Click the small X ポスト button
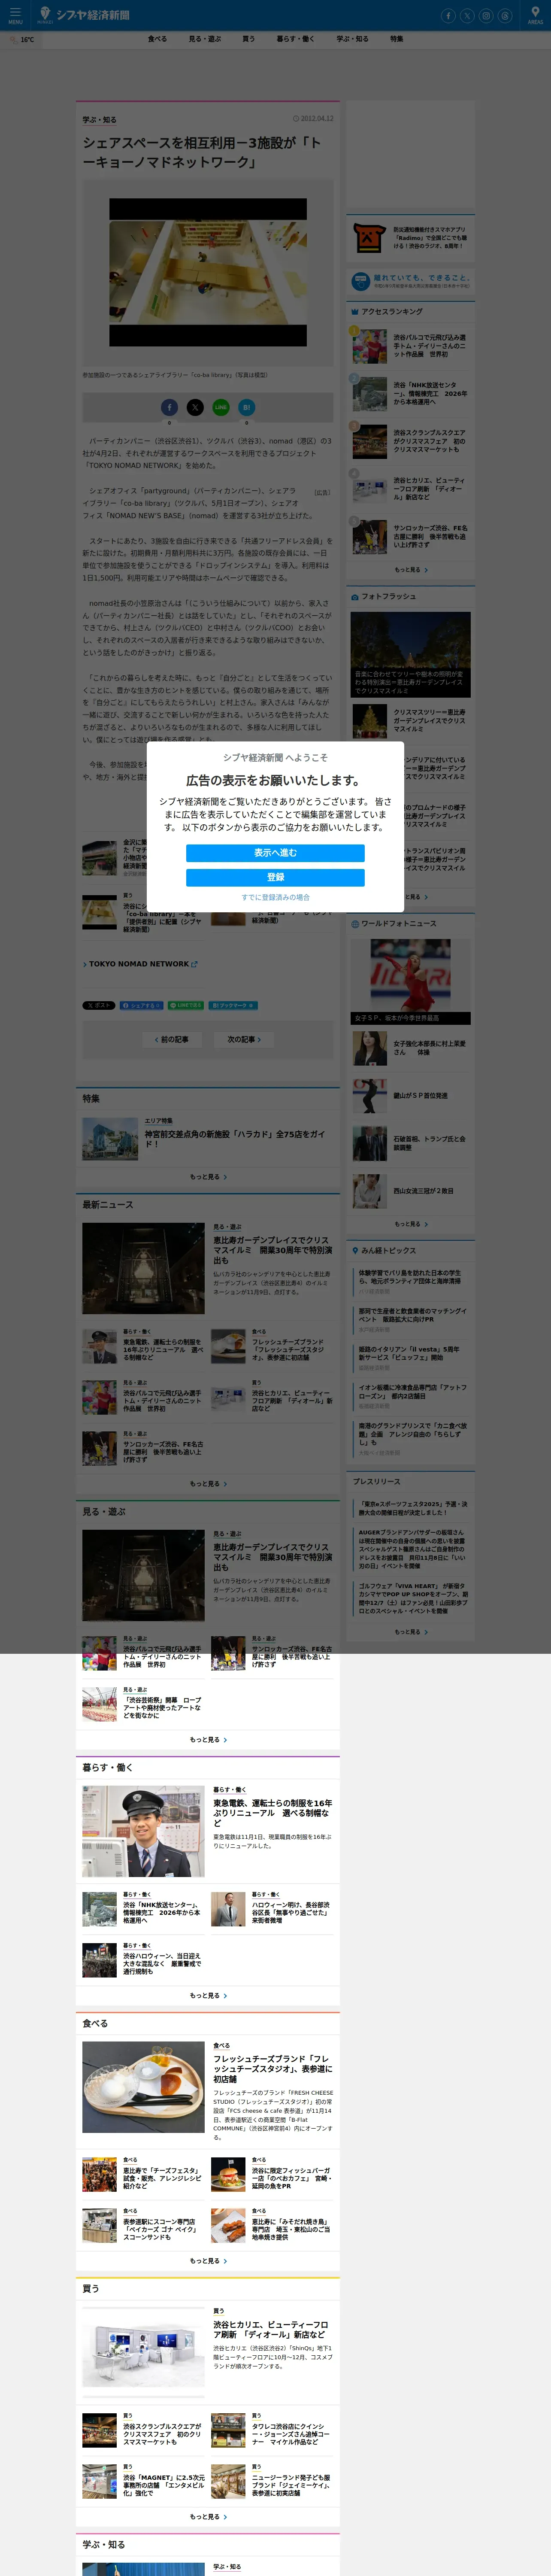Viewport: 551px width, 2576px height. [99, 1005]
